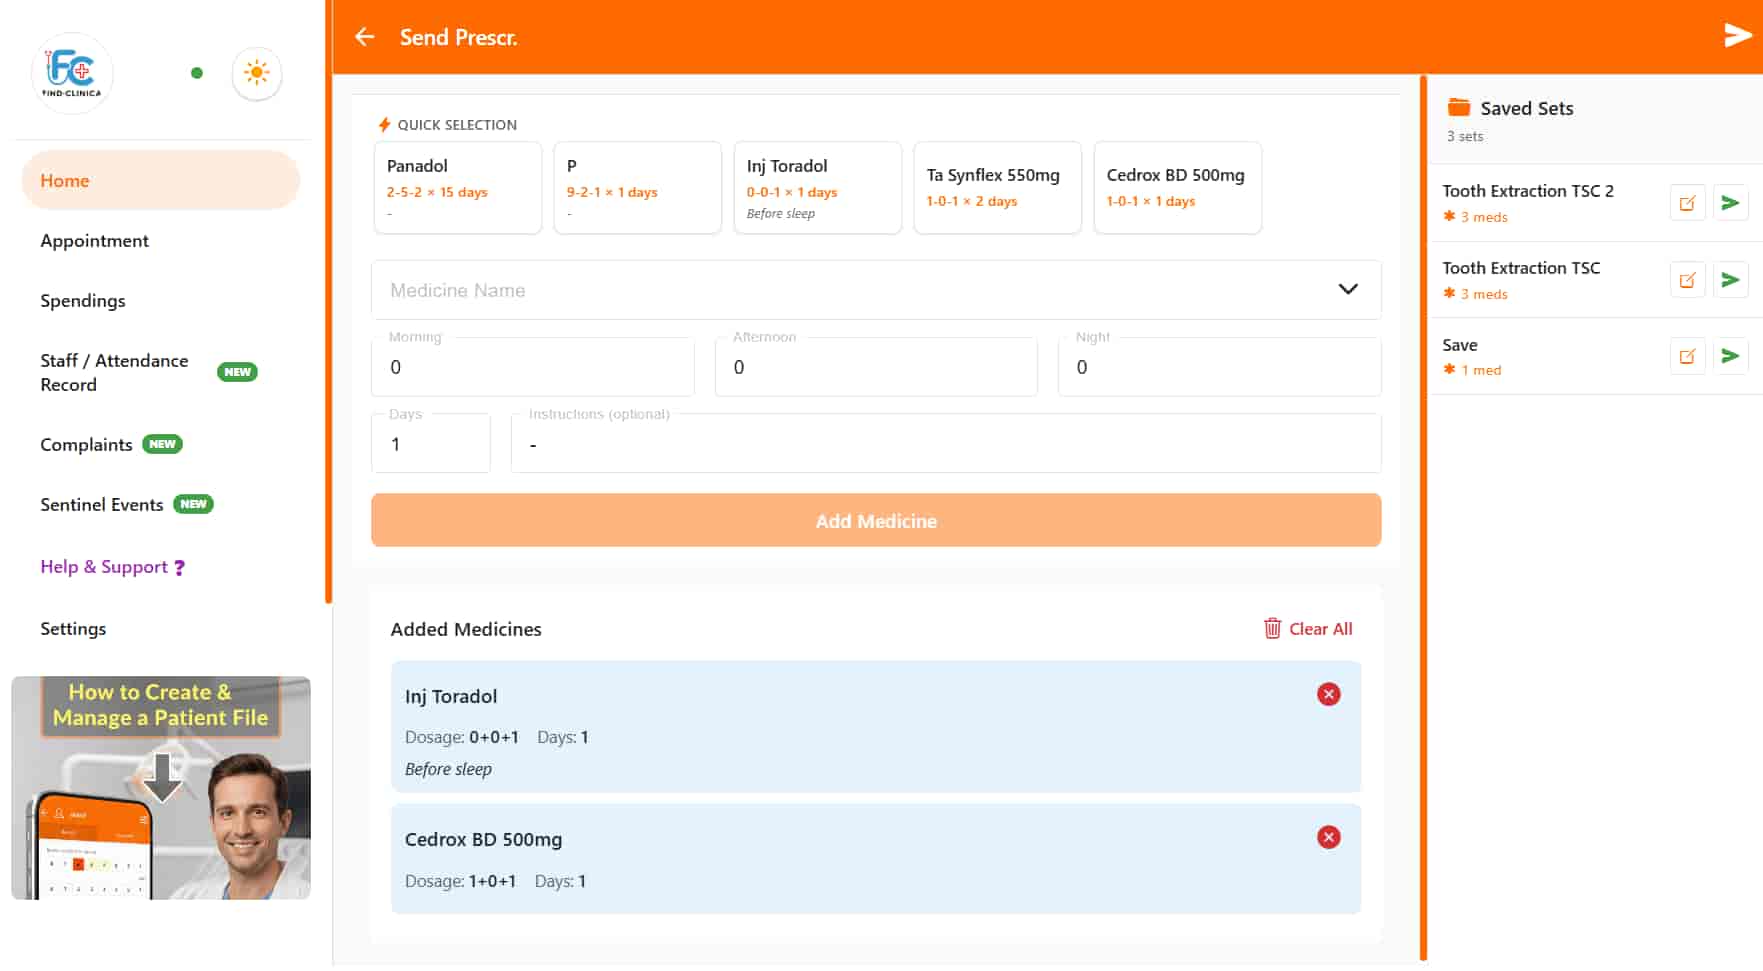The height and width of the screenshot is (971, 1763).
Task: Clear all added medicines
Action: tap(1308, 629)
